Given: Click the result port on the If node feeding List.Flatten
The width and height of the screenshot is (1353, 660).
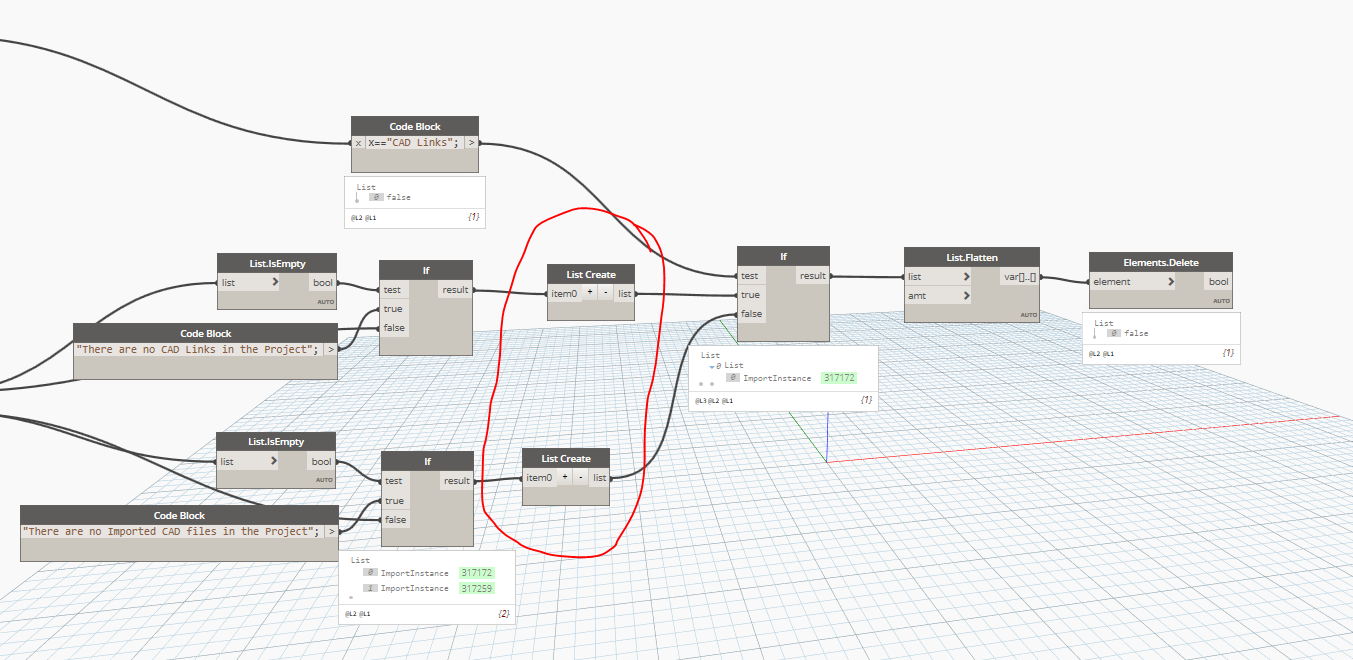Looking at the screenshot, I should pos(813,276).
